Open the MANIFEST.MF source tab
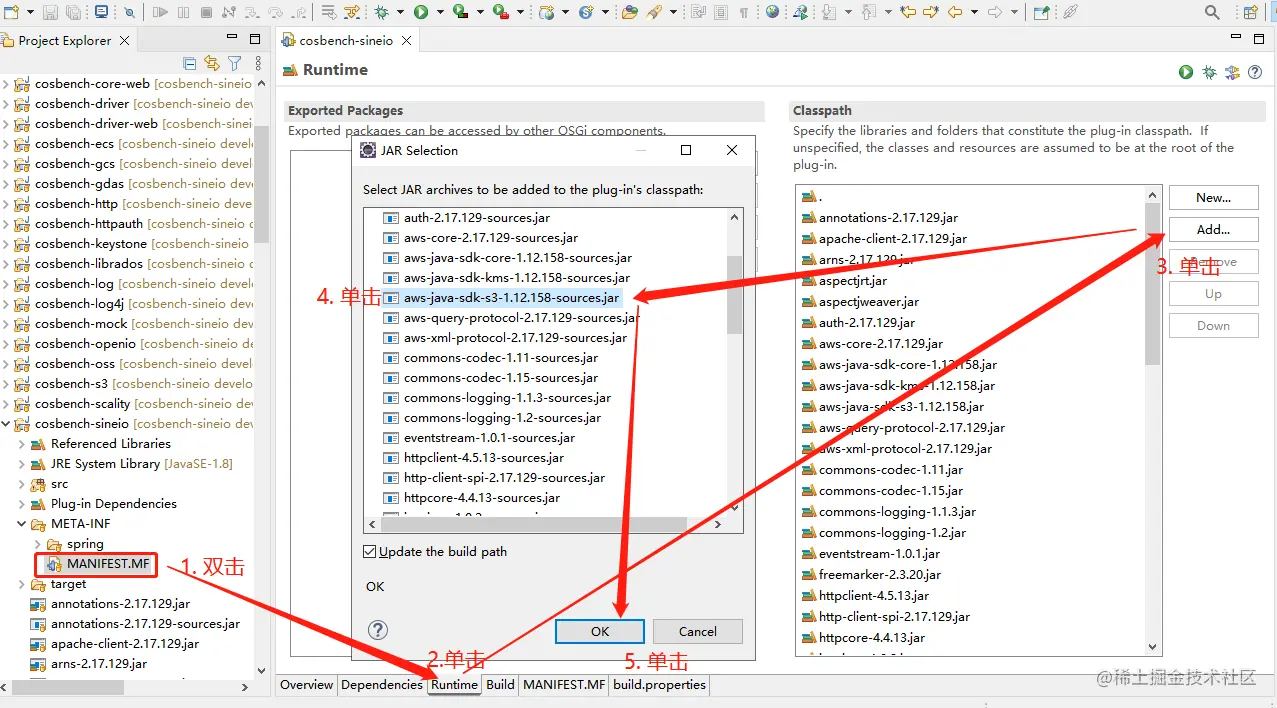The height and width of the screenshot is (708, 1277). click(564, 685)
